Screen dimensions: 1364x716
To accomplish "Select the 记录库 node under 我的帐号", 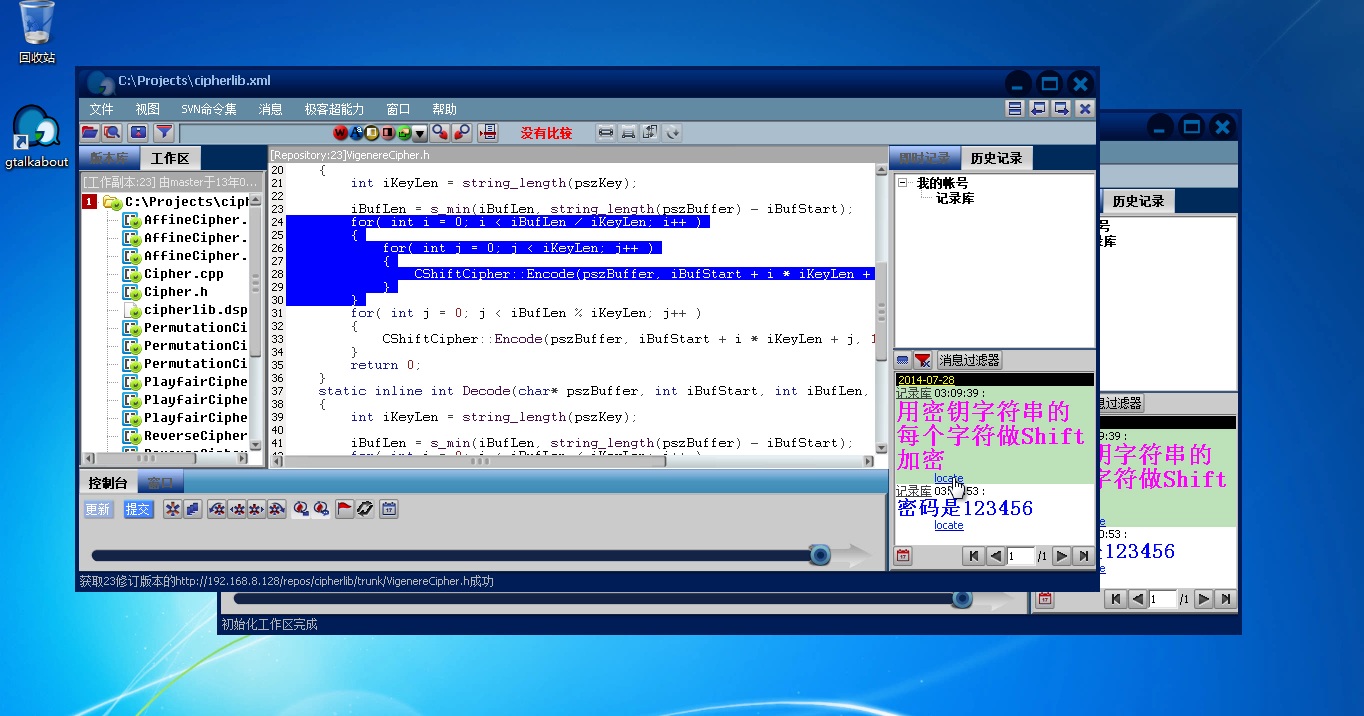I will click(954, 198).
